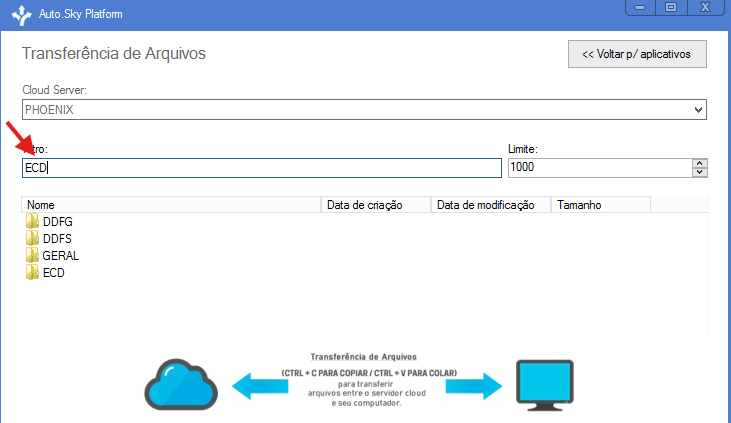Select the DDFG folder name
The height and width of the screenshot is (423, 731).
58,222
